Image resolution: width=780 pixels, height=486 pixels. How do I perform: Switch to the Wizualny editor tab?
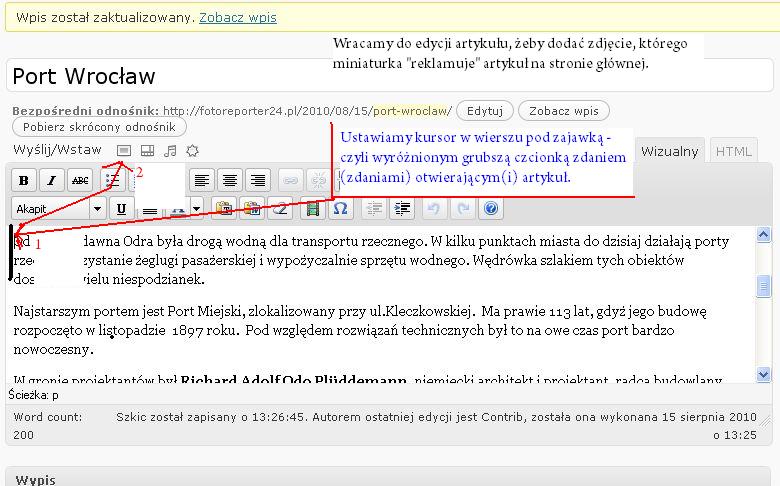pos(669,151)
